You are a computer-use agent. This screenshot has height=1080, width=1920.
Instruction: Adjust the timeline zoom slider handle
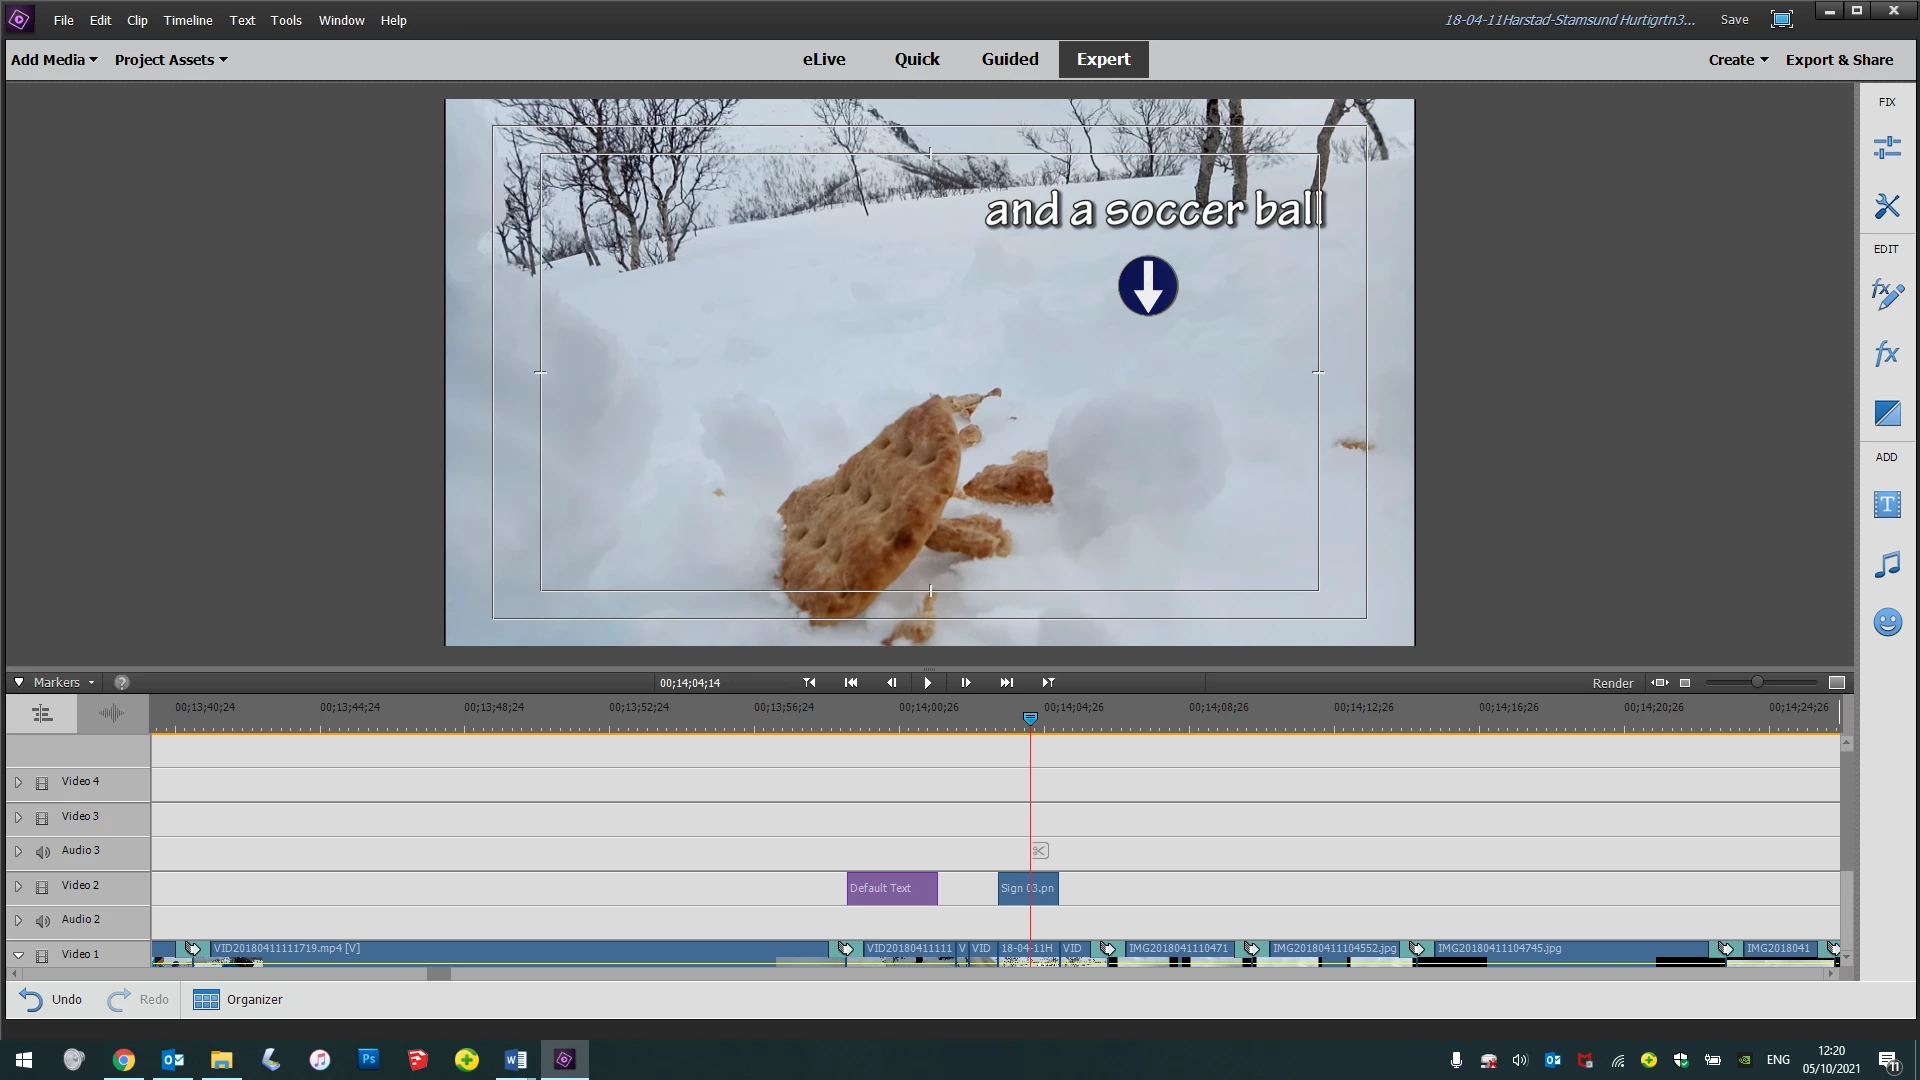[1757, 682]
